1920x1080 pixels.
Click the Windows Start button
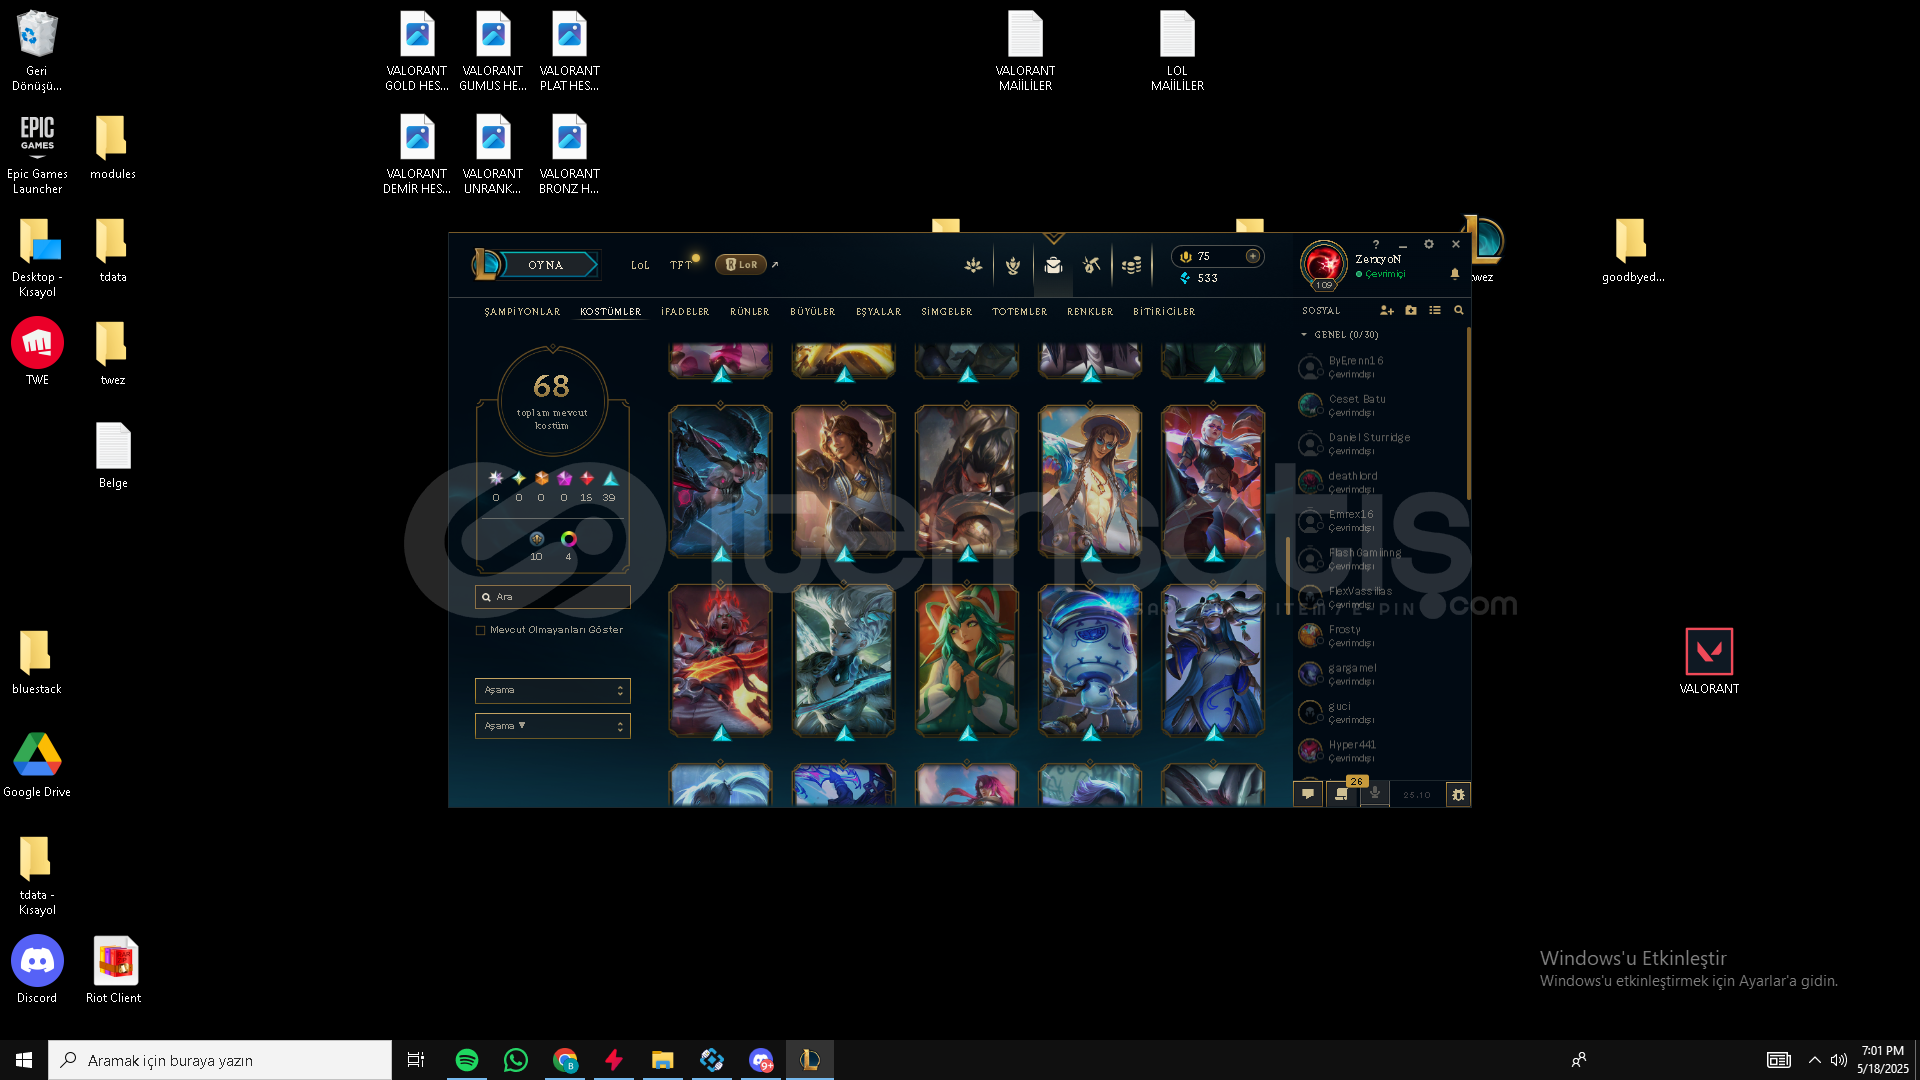coord(24,1060)
